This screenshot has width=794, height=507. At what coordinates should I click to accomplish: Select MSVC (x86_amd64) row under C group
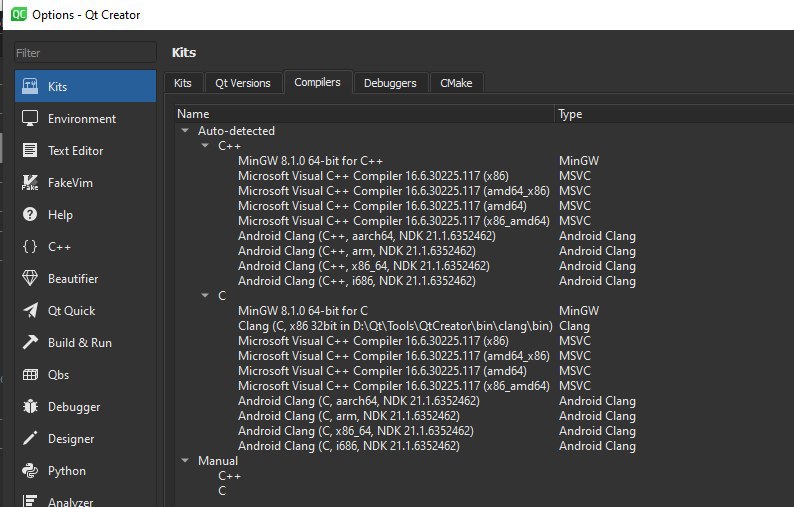393,386
